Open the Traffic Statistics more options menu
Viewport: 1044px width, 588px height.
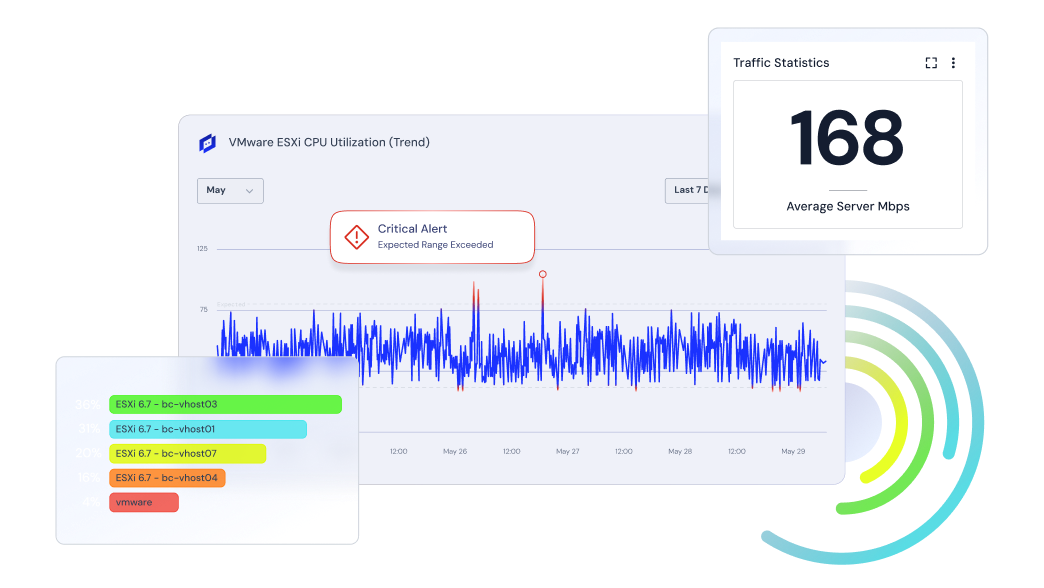(x=953, y=63)
